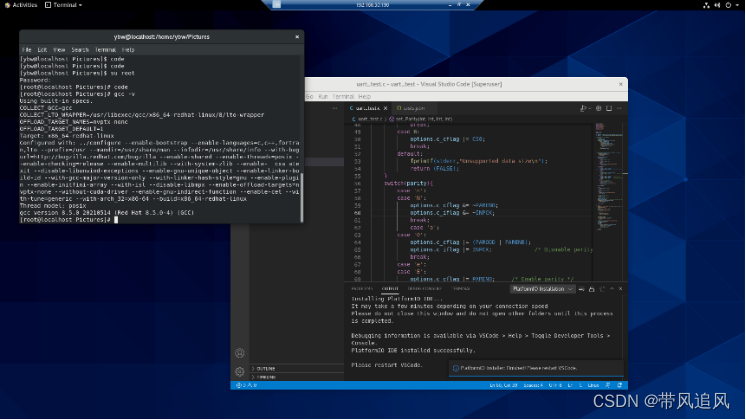
Task: Open the Search menu in the terminal
Action: coord(80,50)
